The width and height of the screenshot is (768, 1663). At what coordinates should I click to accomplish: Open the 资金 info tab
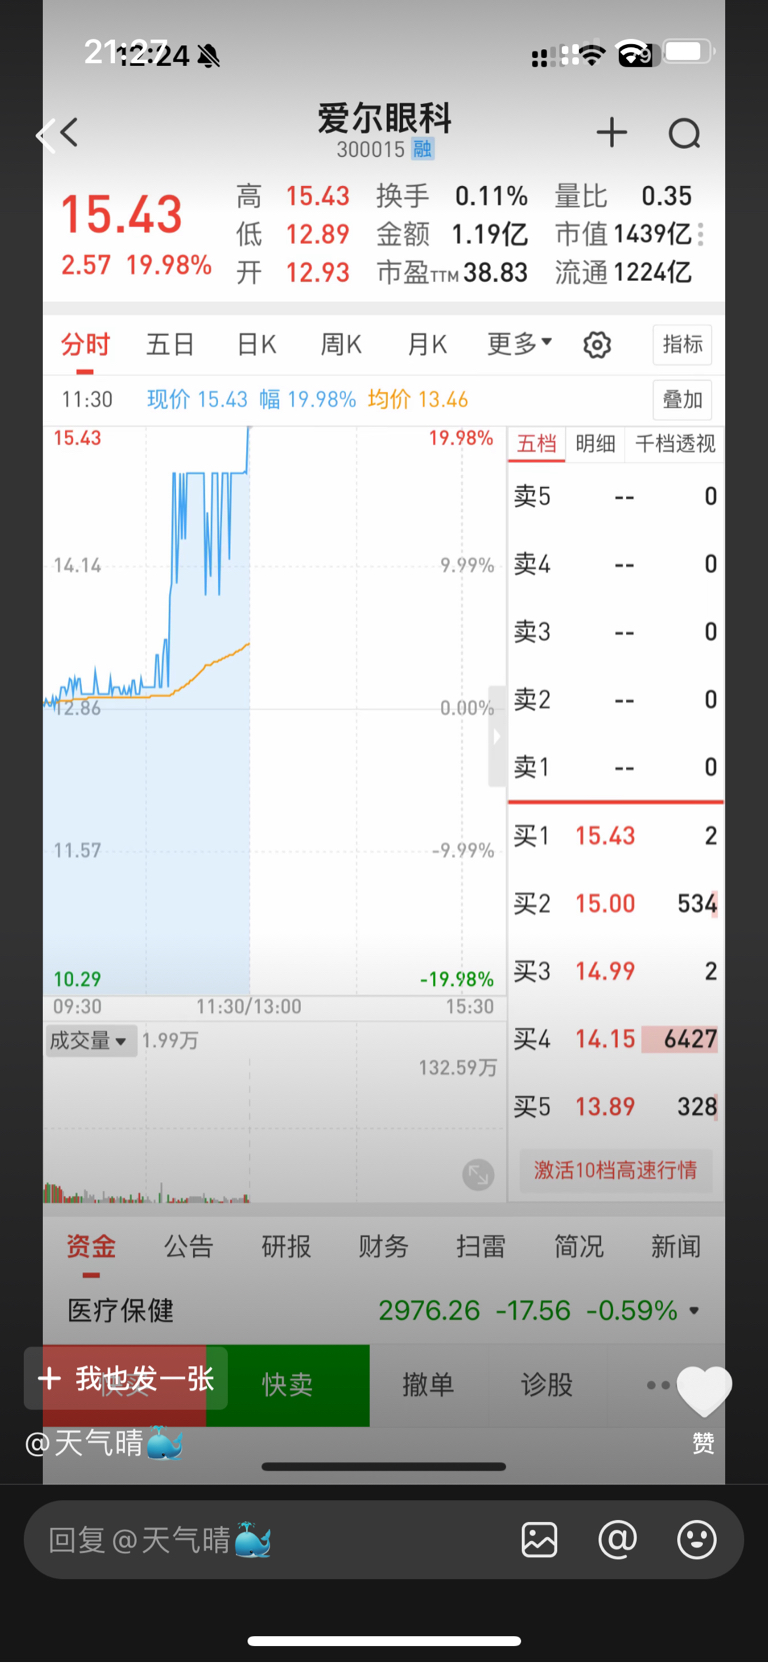pos(91,1247)
